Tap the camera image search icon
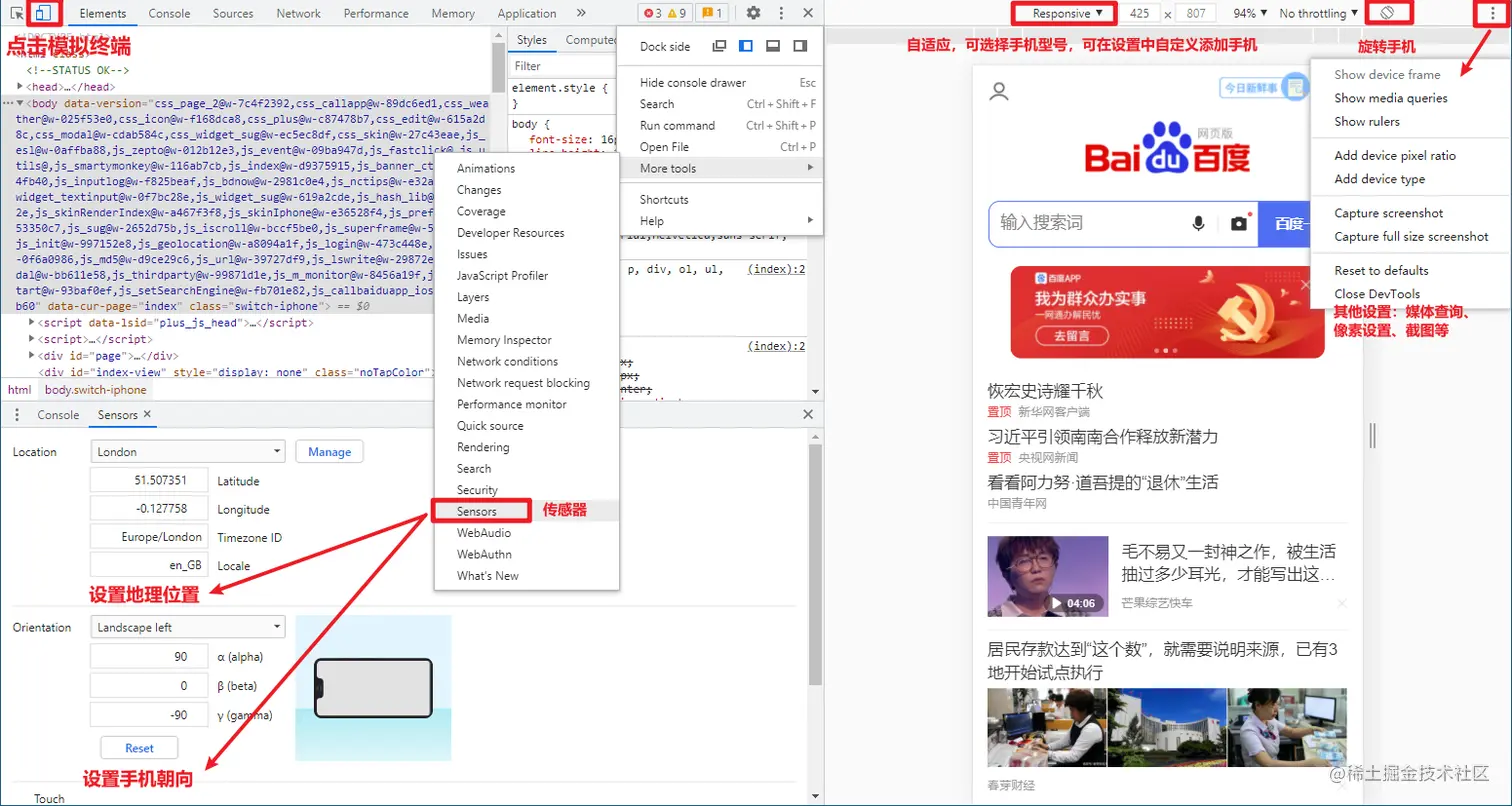 (x=1239, y=223)
